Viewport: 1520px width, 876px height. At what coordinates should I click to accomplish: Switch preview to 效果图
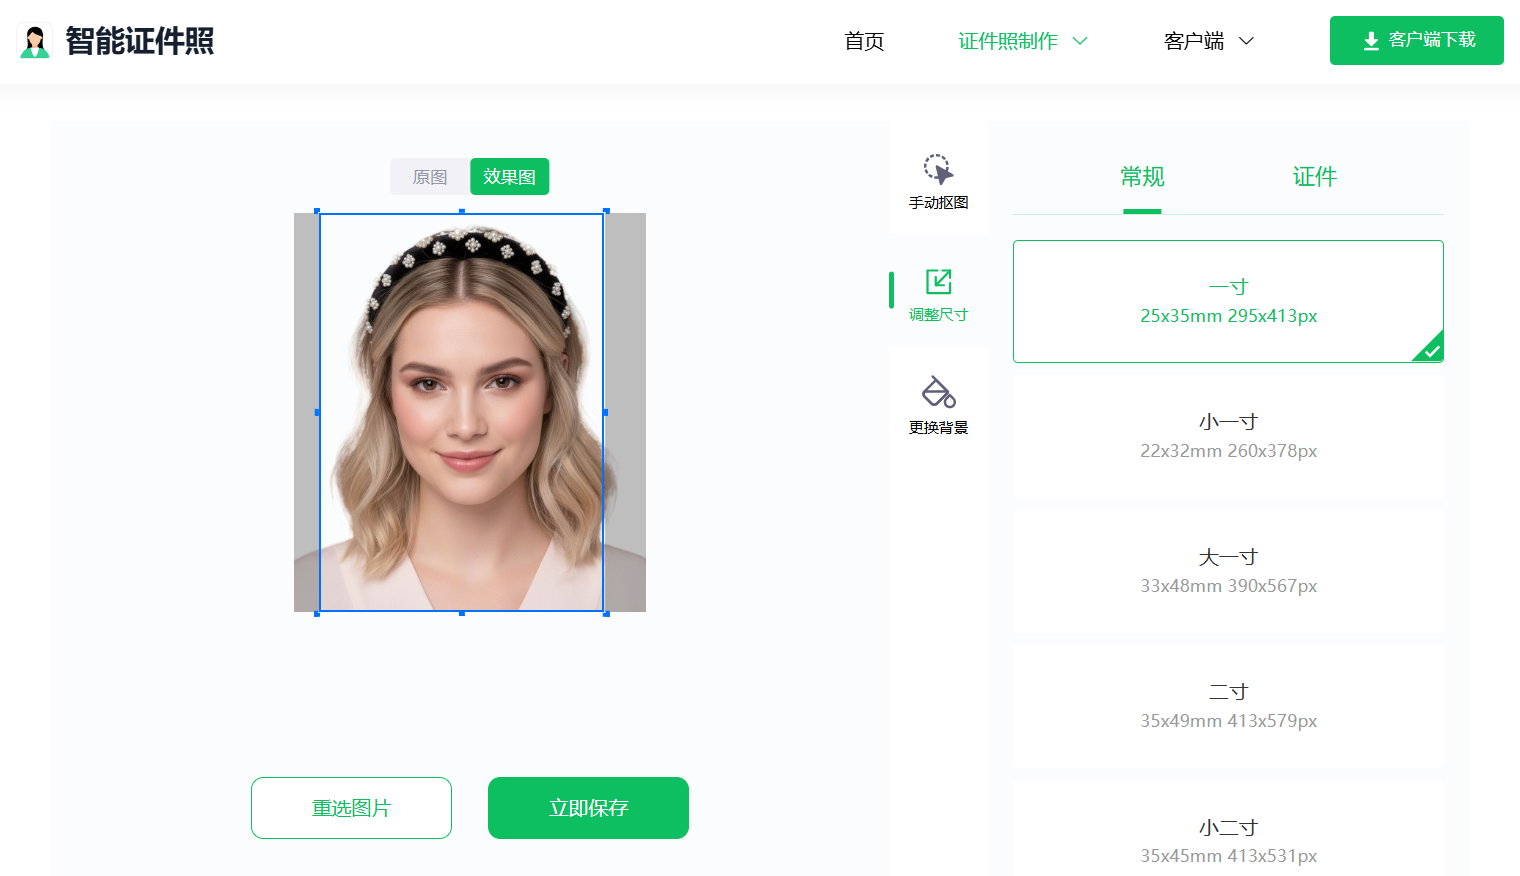click(509, 177)
